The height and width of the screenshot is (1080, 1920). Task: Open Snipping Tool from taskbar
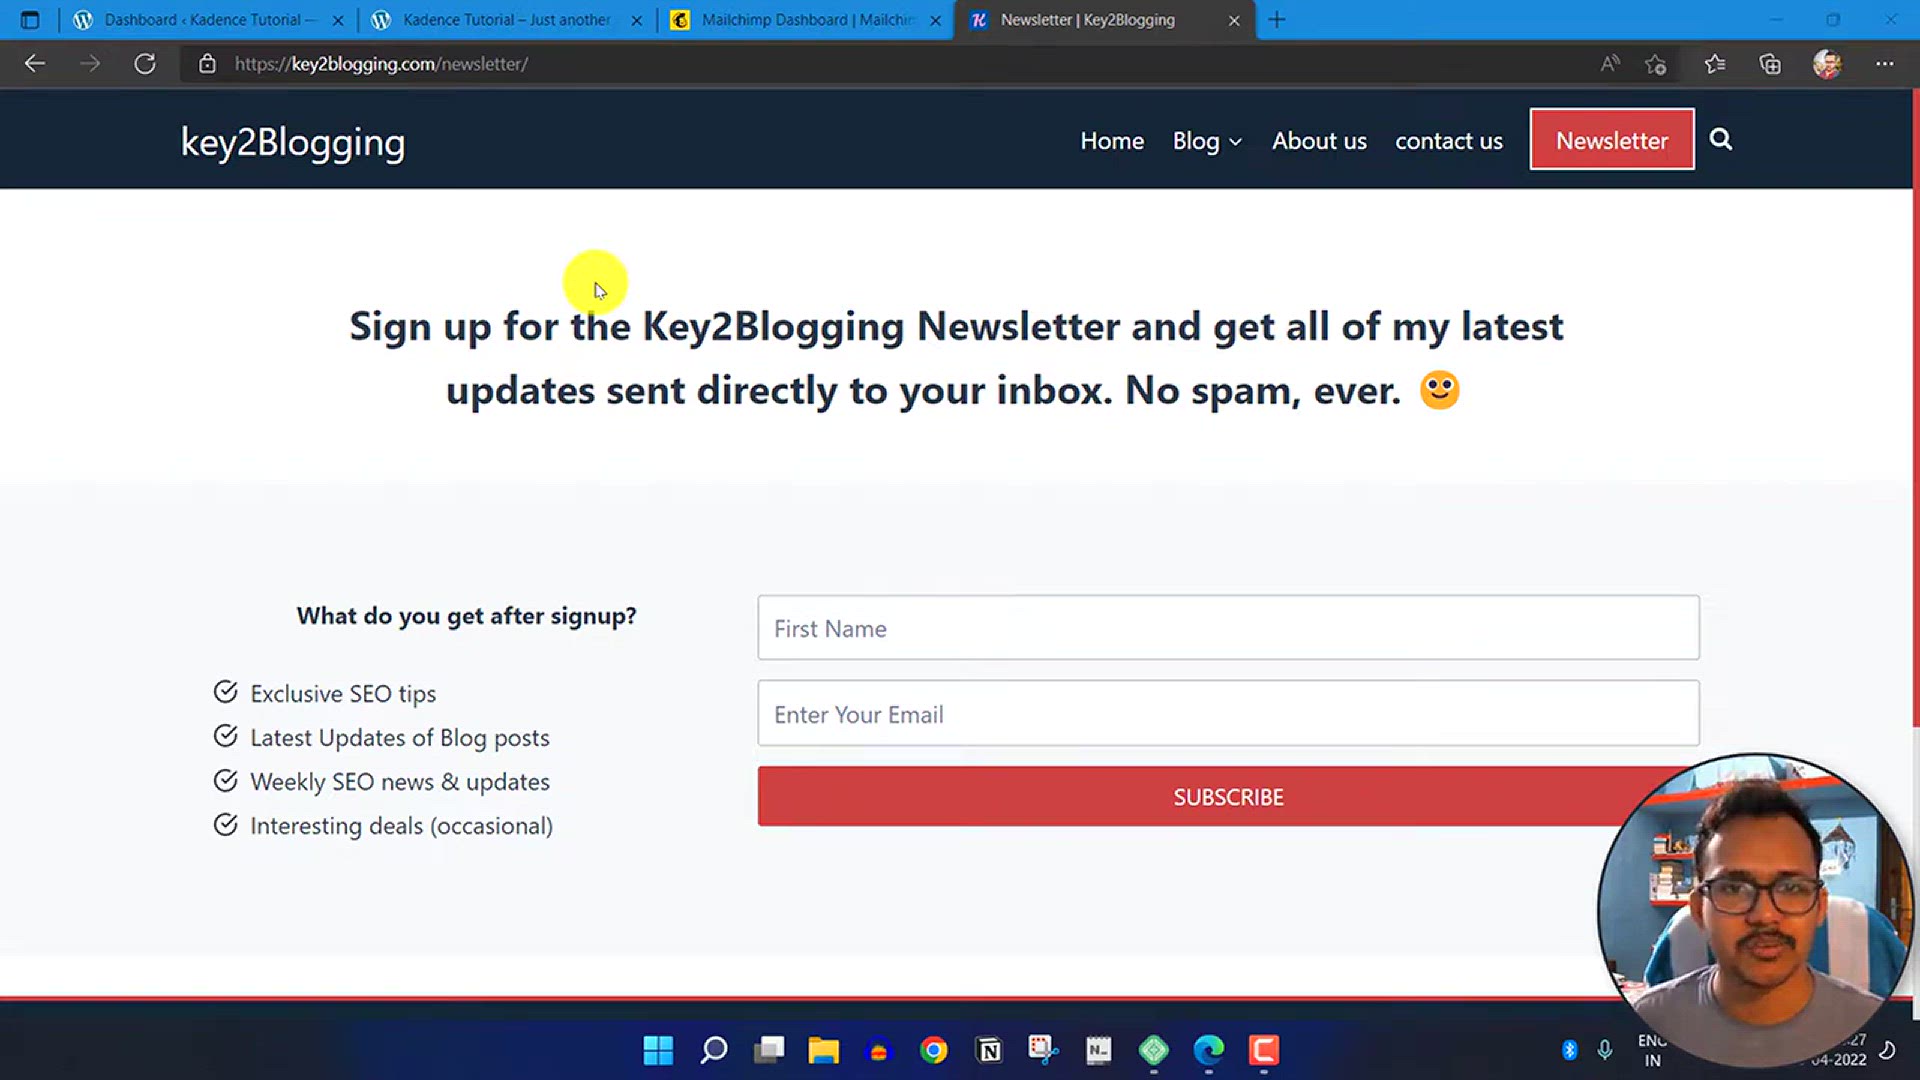click(1043, 1050)
